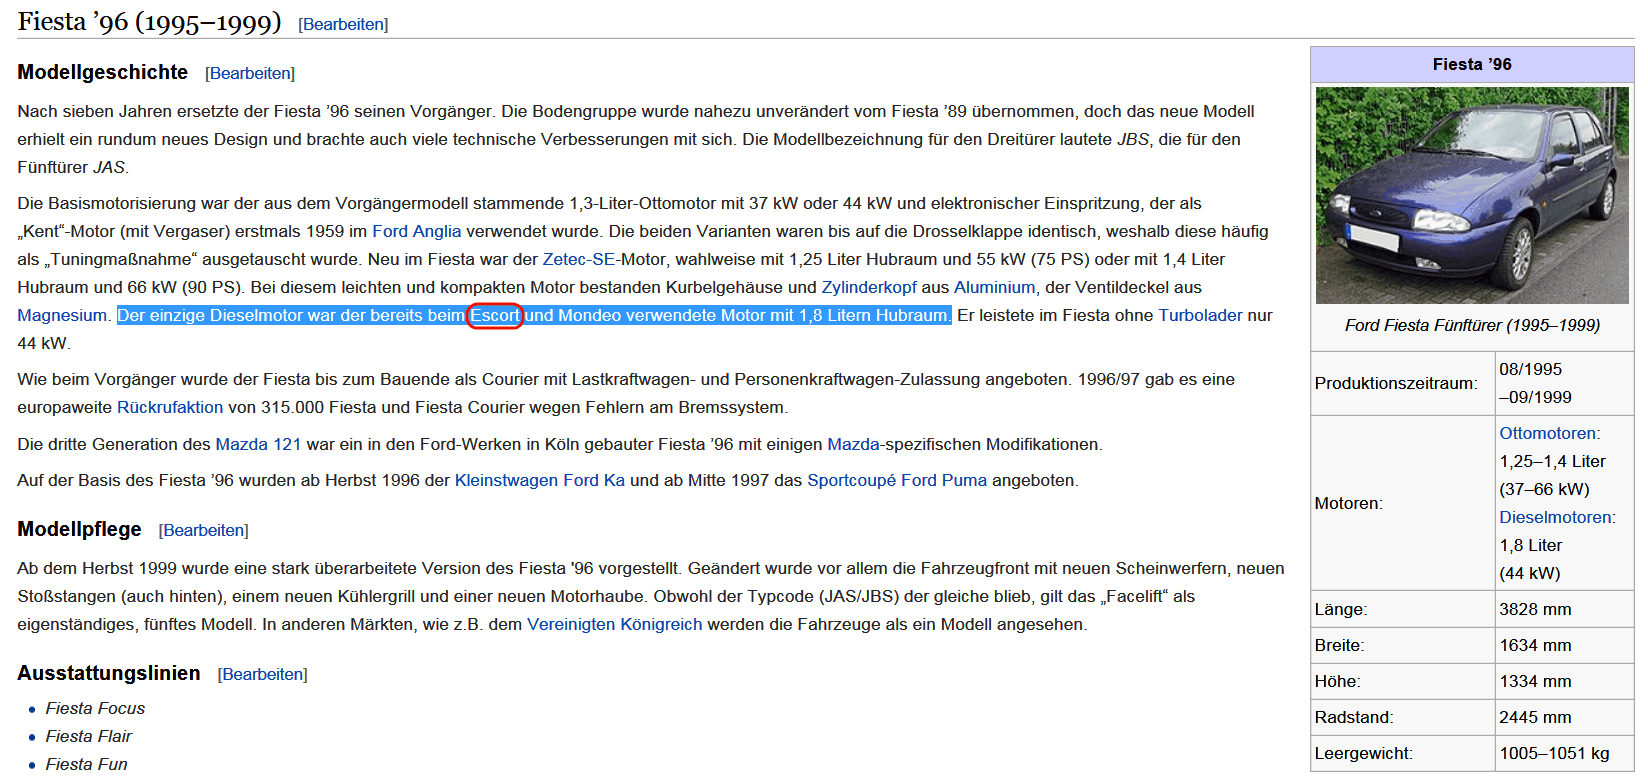
Task: Open the highlighted Escort link
Action: [x=495, y=316]
